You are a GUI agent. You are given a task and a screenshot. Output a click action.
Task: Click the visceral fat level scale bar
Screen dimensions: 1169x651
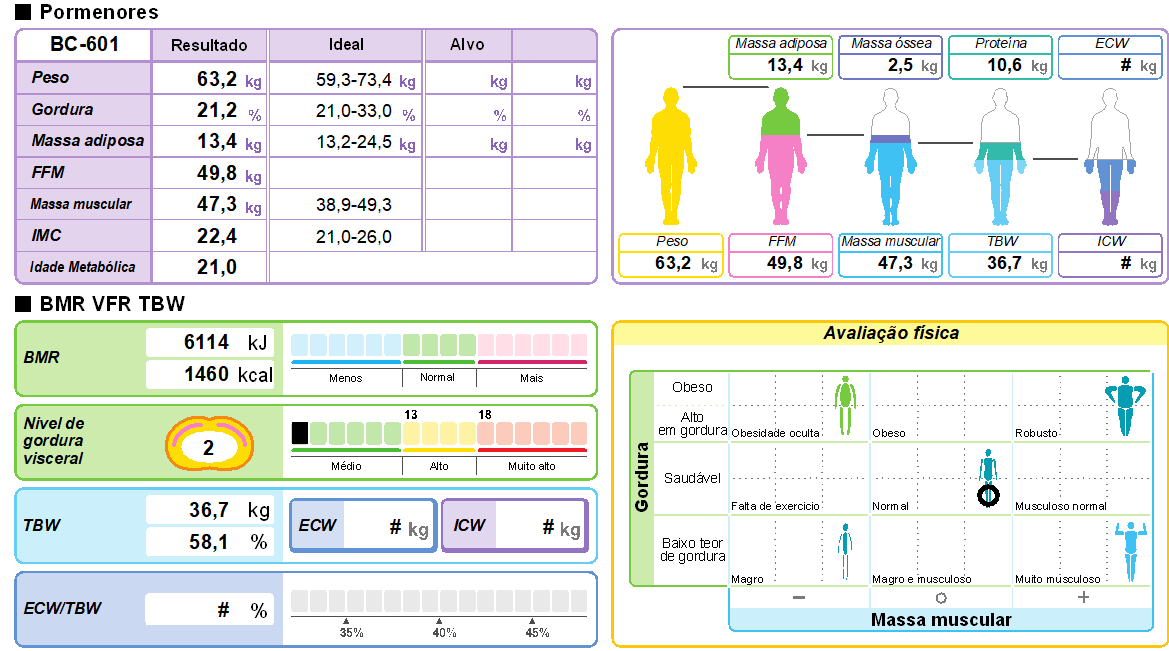(x=438, y=439)
